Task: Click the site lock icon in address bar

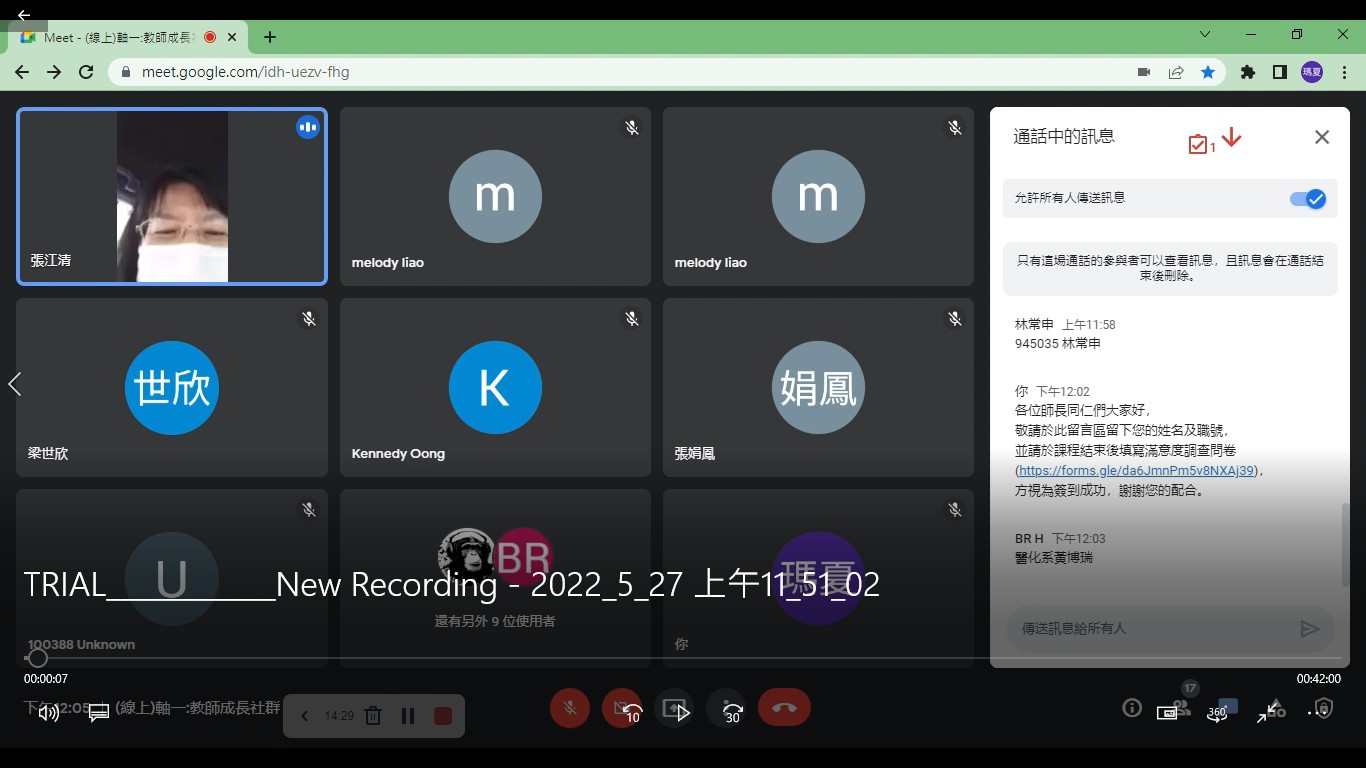Action: click(126, 72)
